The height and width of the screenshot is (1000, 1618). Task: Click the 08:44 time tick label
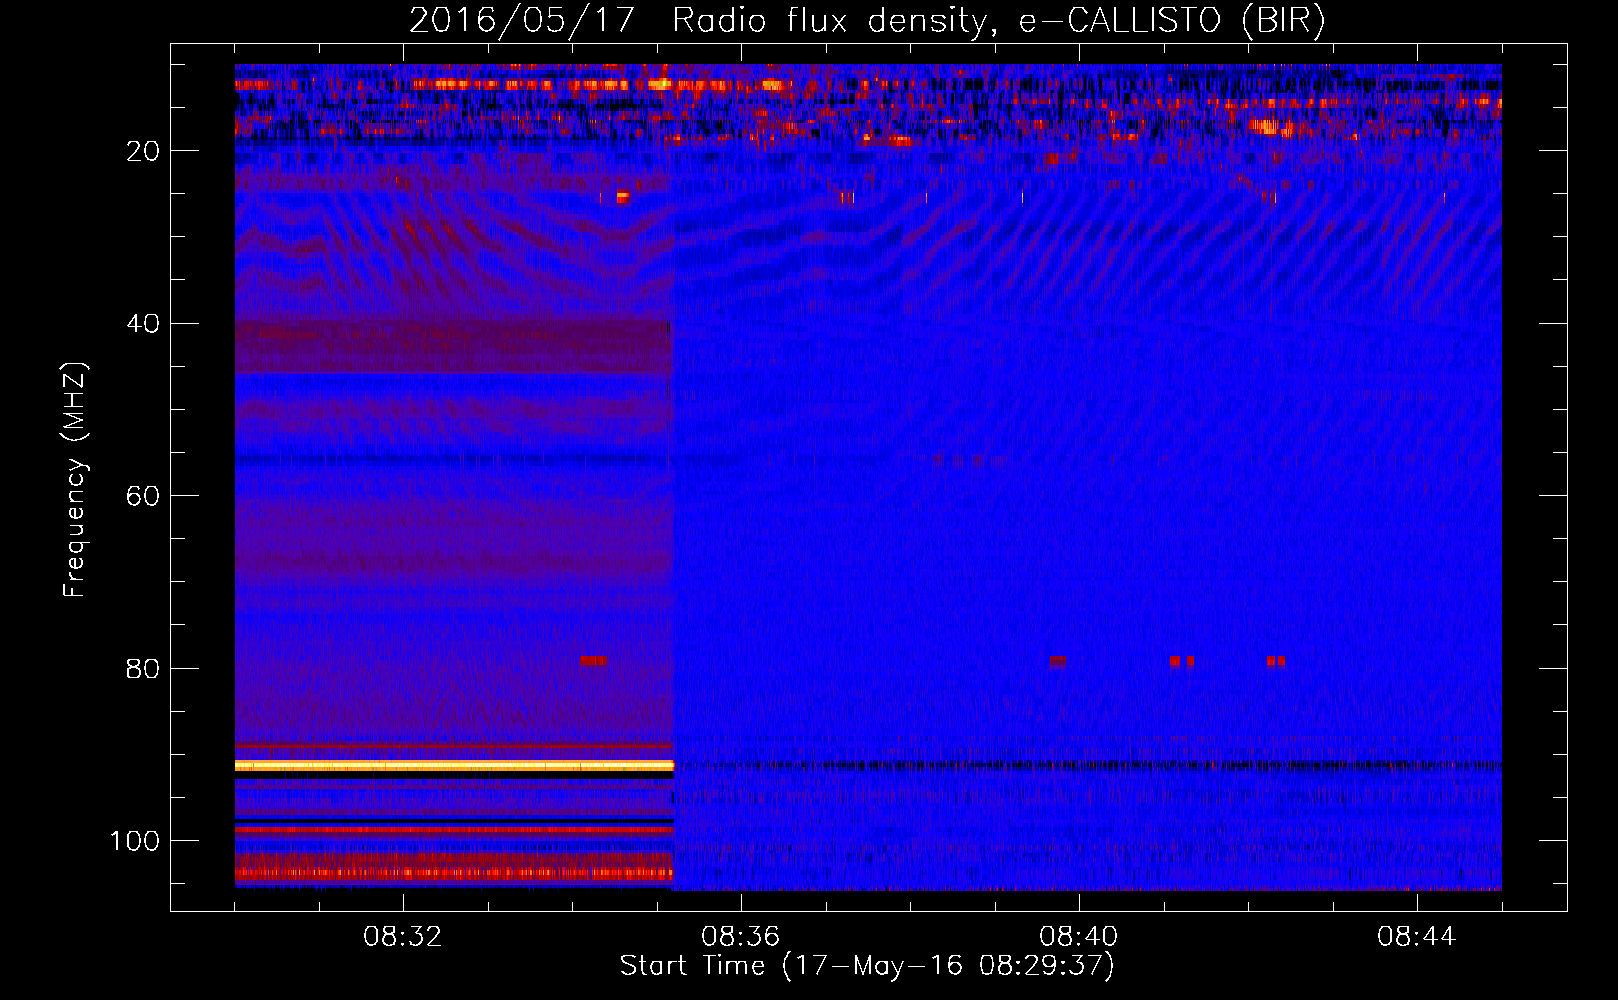[x=1417, y=937]
